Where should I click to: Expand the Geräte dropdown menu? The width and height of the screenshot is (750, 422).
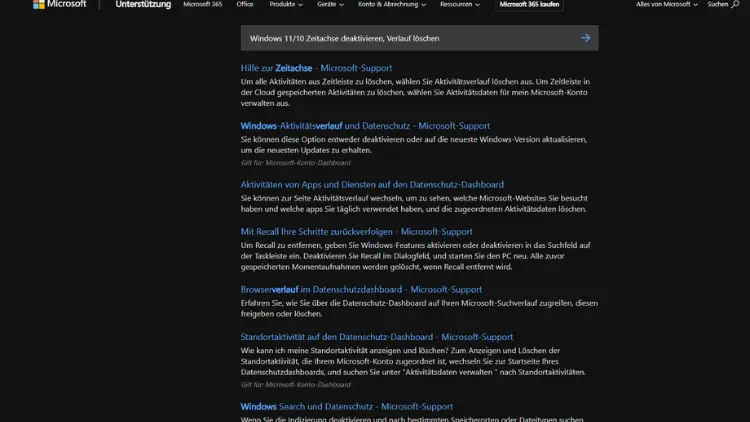330,4
